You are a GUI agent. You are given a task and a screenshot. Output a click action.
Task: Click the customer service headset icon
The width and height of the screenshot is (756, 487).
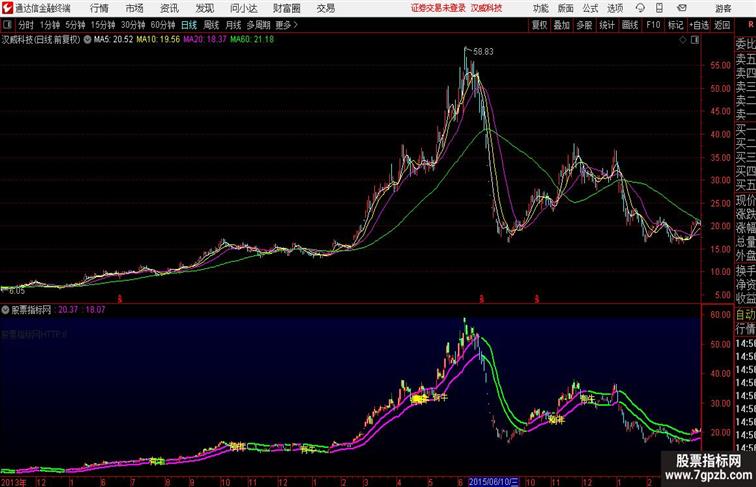pos(640,8)
